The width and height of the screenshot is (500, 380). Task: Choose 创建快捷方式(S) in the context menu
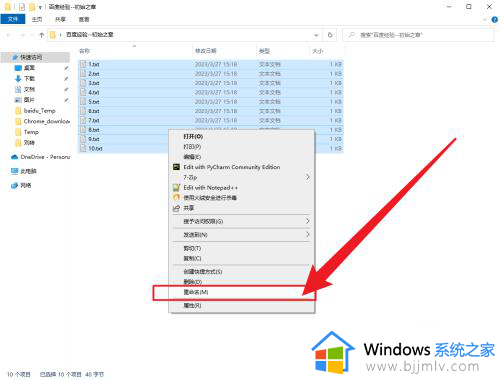pyautogui.click(x=242, y=272)
